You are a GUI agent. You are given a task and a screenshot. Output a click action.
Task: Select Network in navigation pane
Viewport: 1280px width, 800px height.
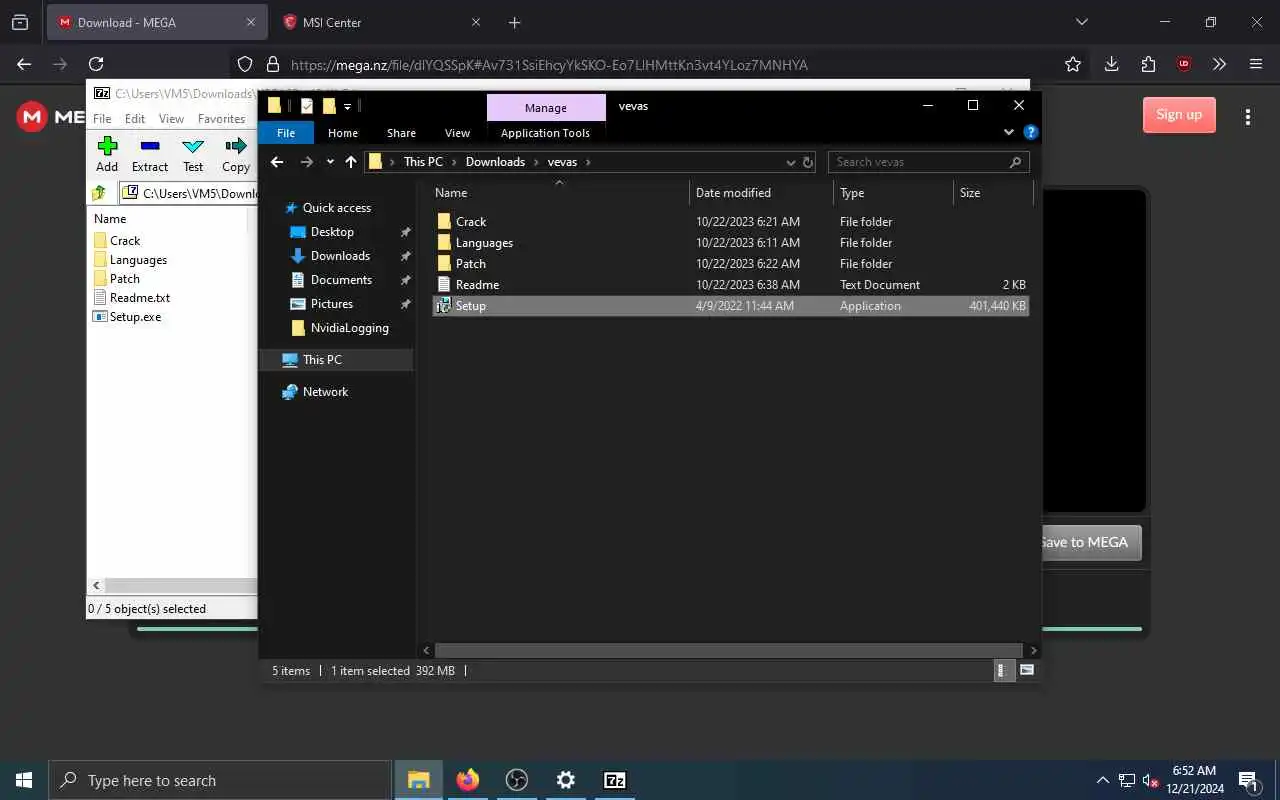[325, 392]
